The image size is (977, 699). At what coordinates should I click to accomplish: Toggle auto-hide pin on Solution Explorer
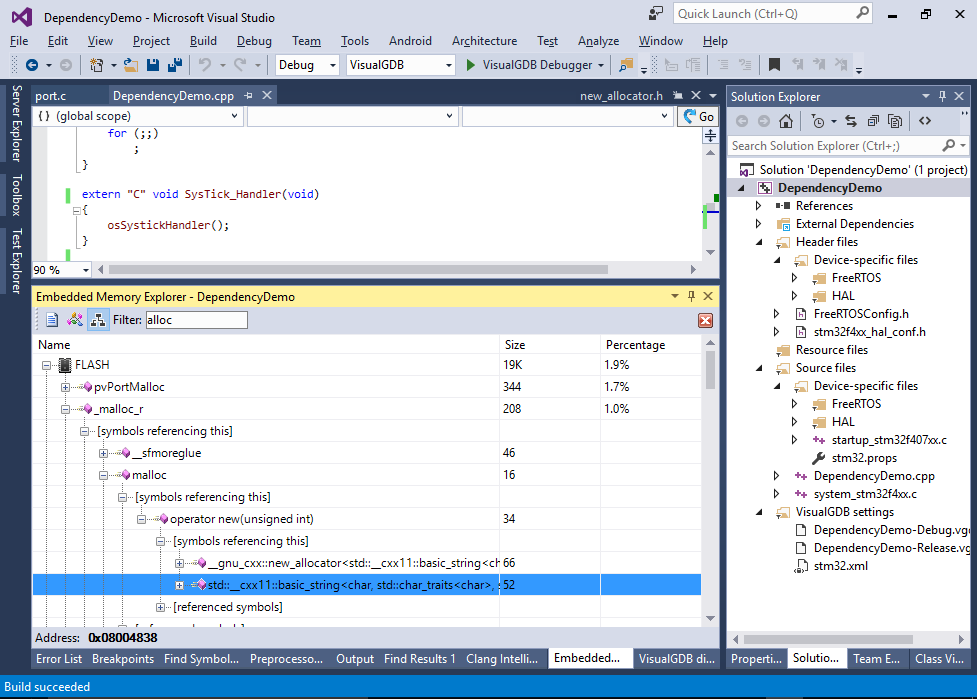(x=942, y=96)
